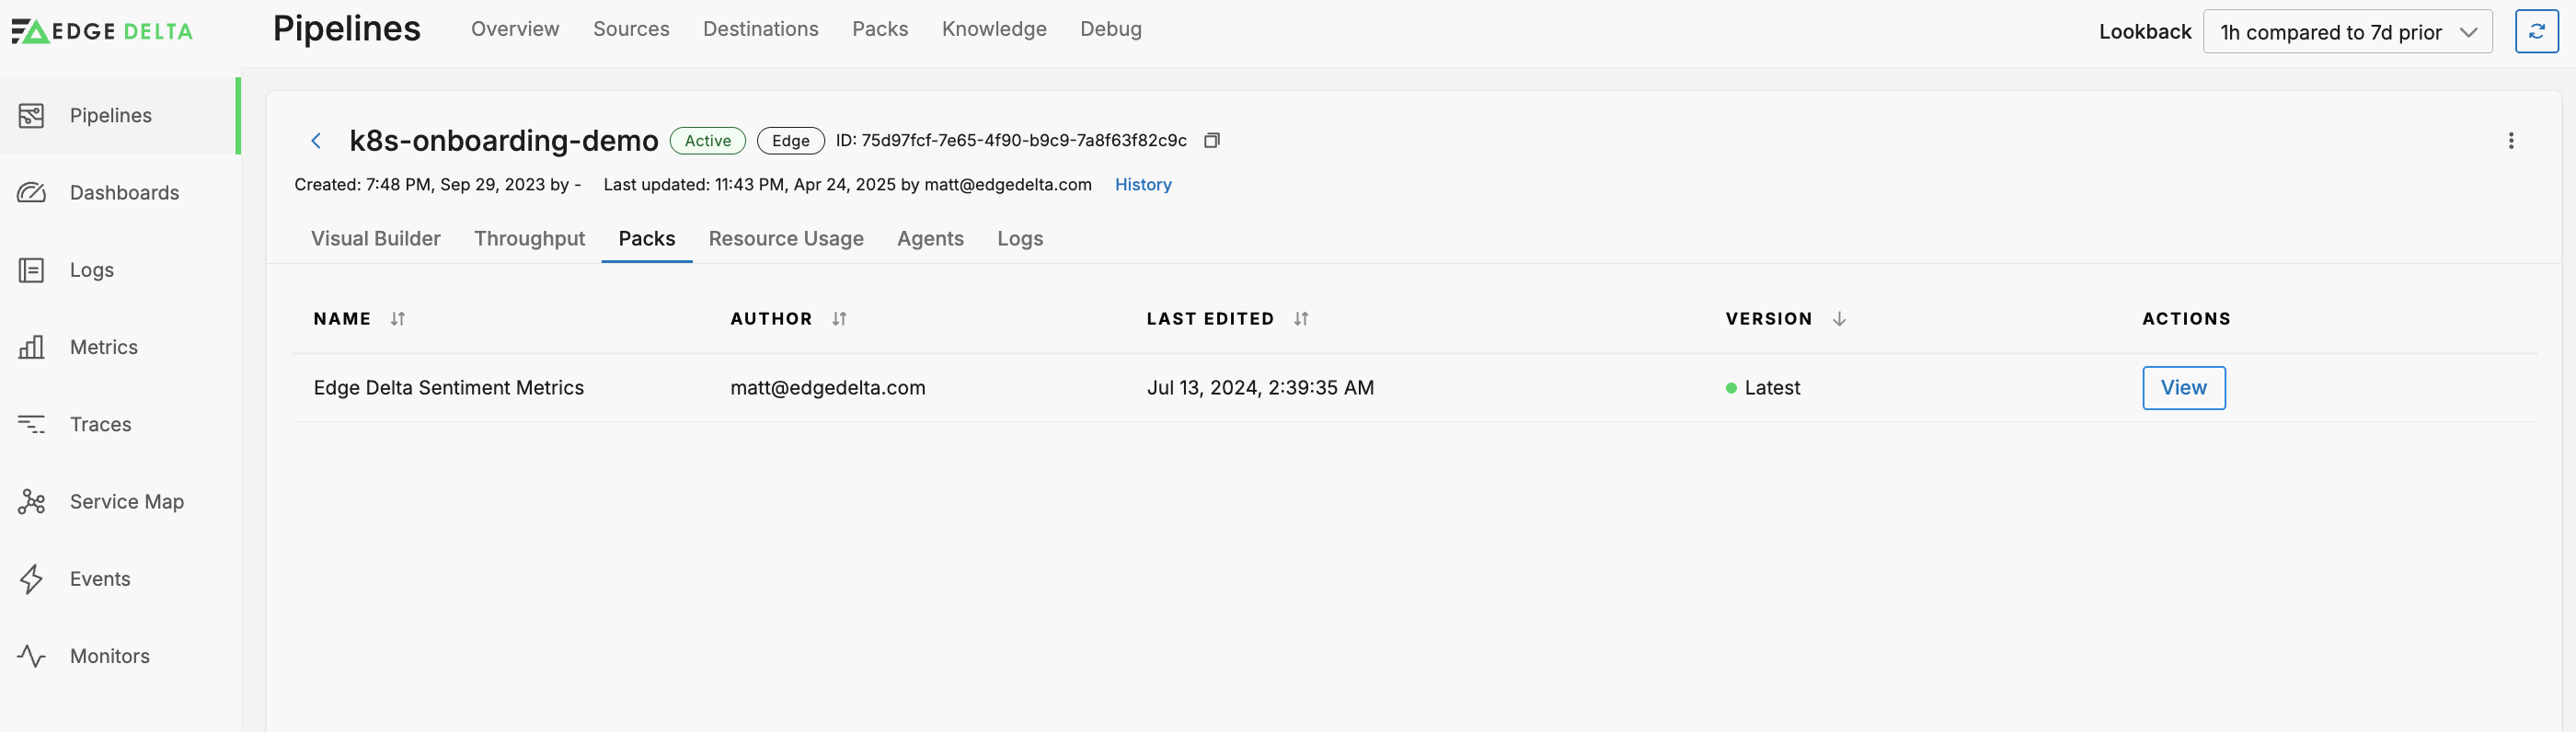The image size is (2576, 732).
Task: Click the Edge Delta logo
Action: coord(102,32)
